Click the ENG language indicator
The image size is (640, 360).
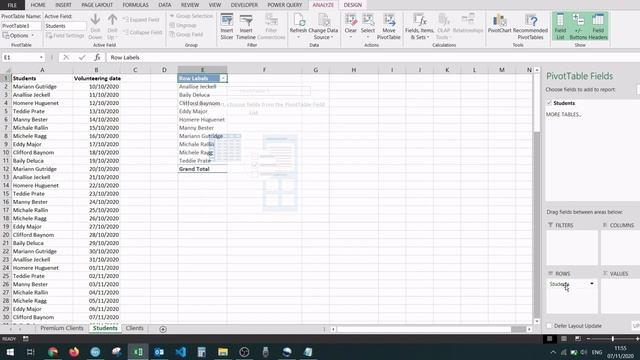[597, 352]
